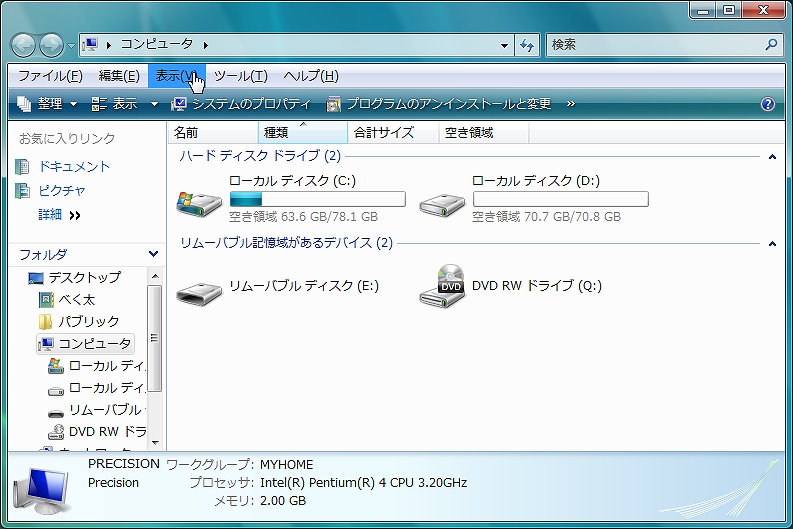Open Local Disk (D:) drive icon
The width and height of the screenshot is (793, 529).
[441, 203]
